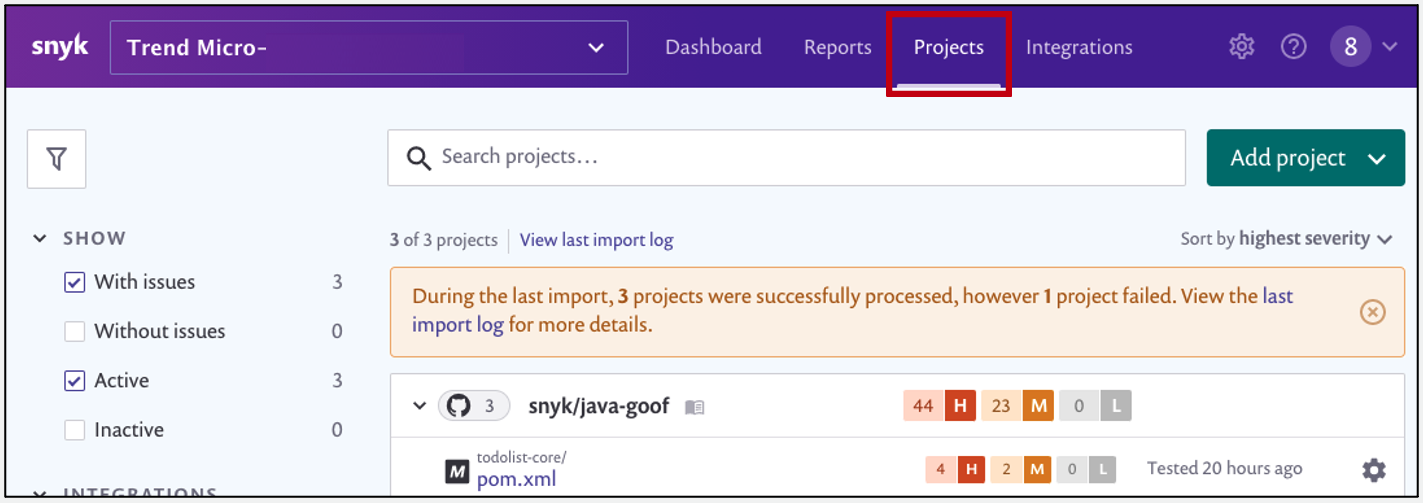This screenshot has height=503, width=1423.
Task: Click the 23 medium severity count
Action: coord(1002,406)
